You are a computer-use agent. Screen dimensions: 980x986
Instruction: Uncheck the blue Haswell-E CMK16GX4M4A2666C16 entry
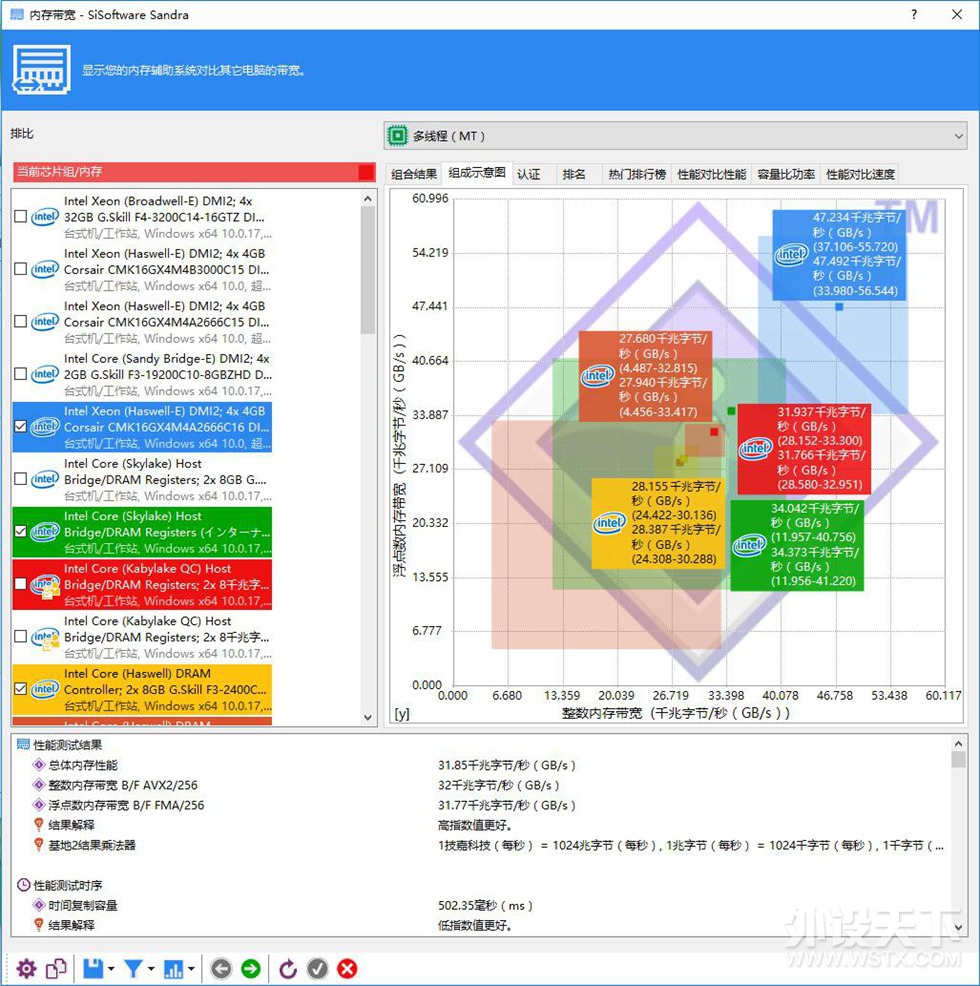(x=20, y=426)
